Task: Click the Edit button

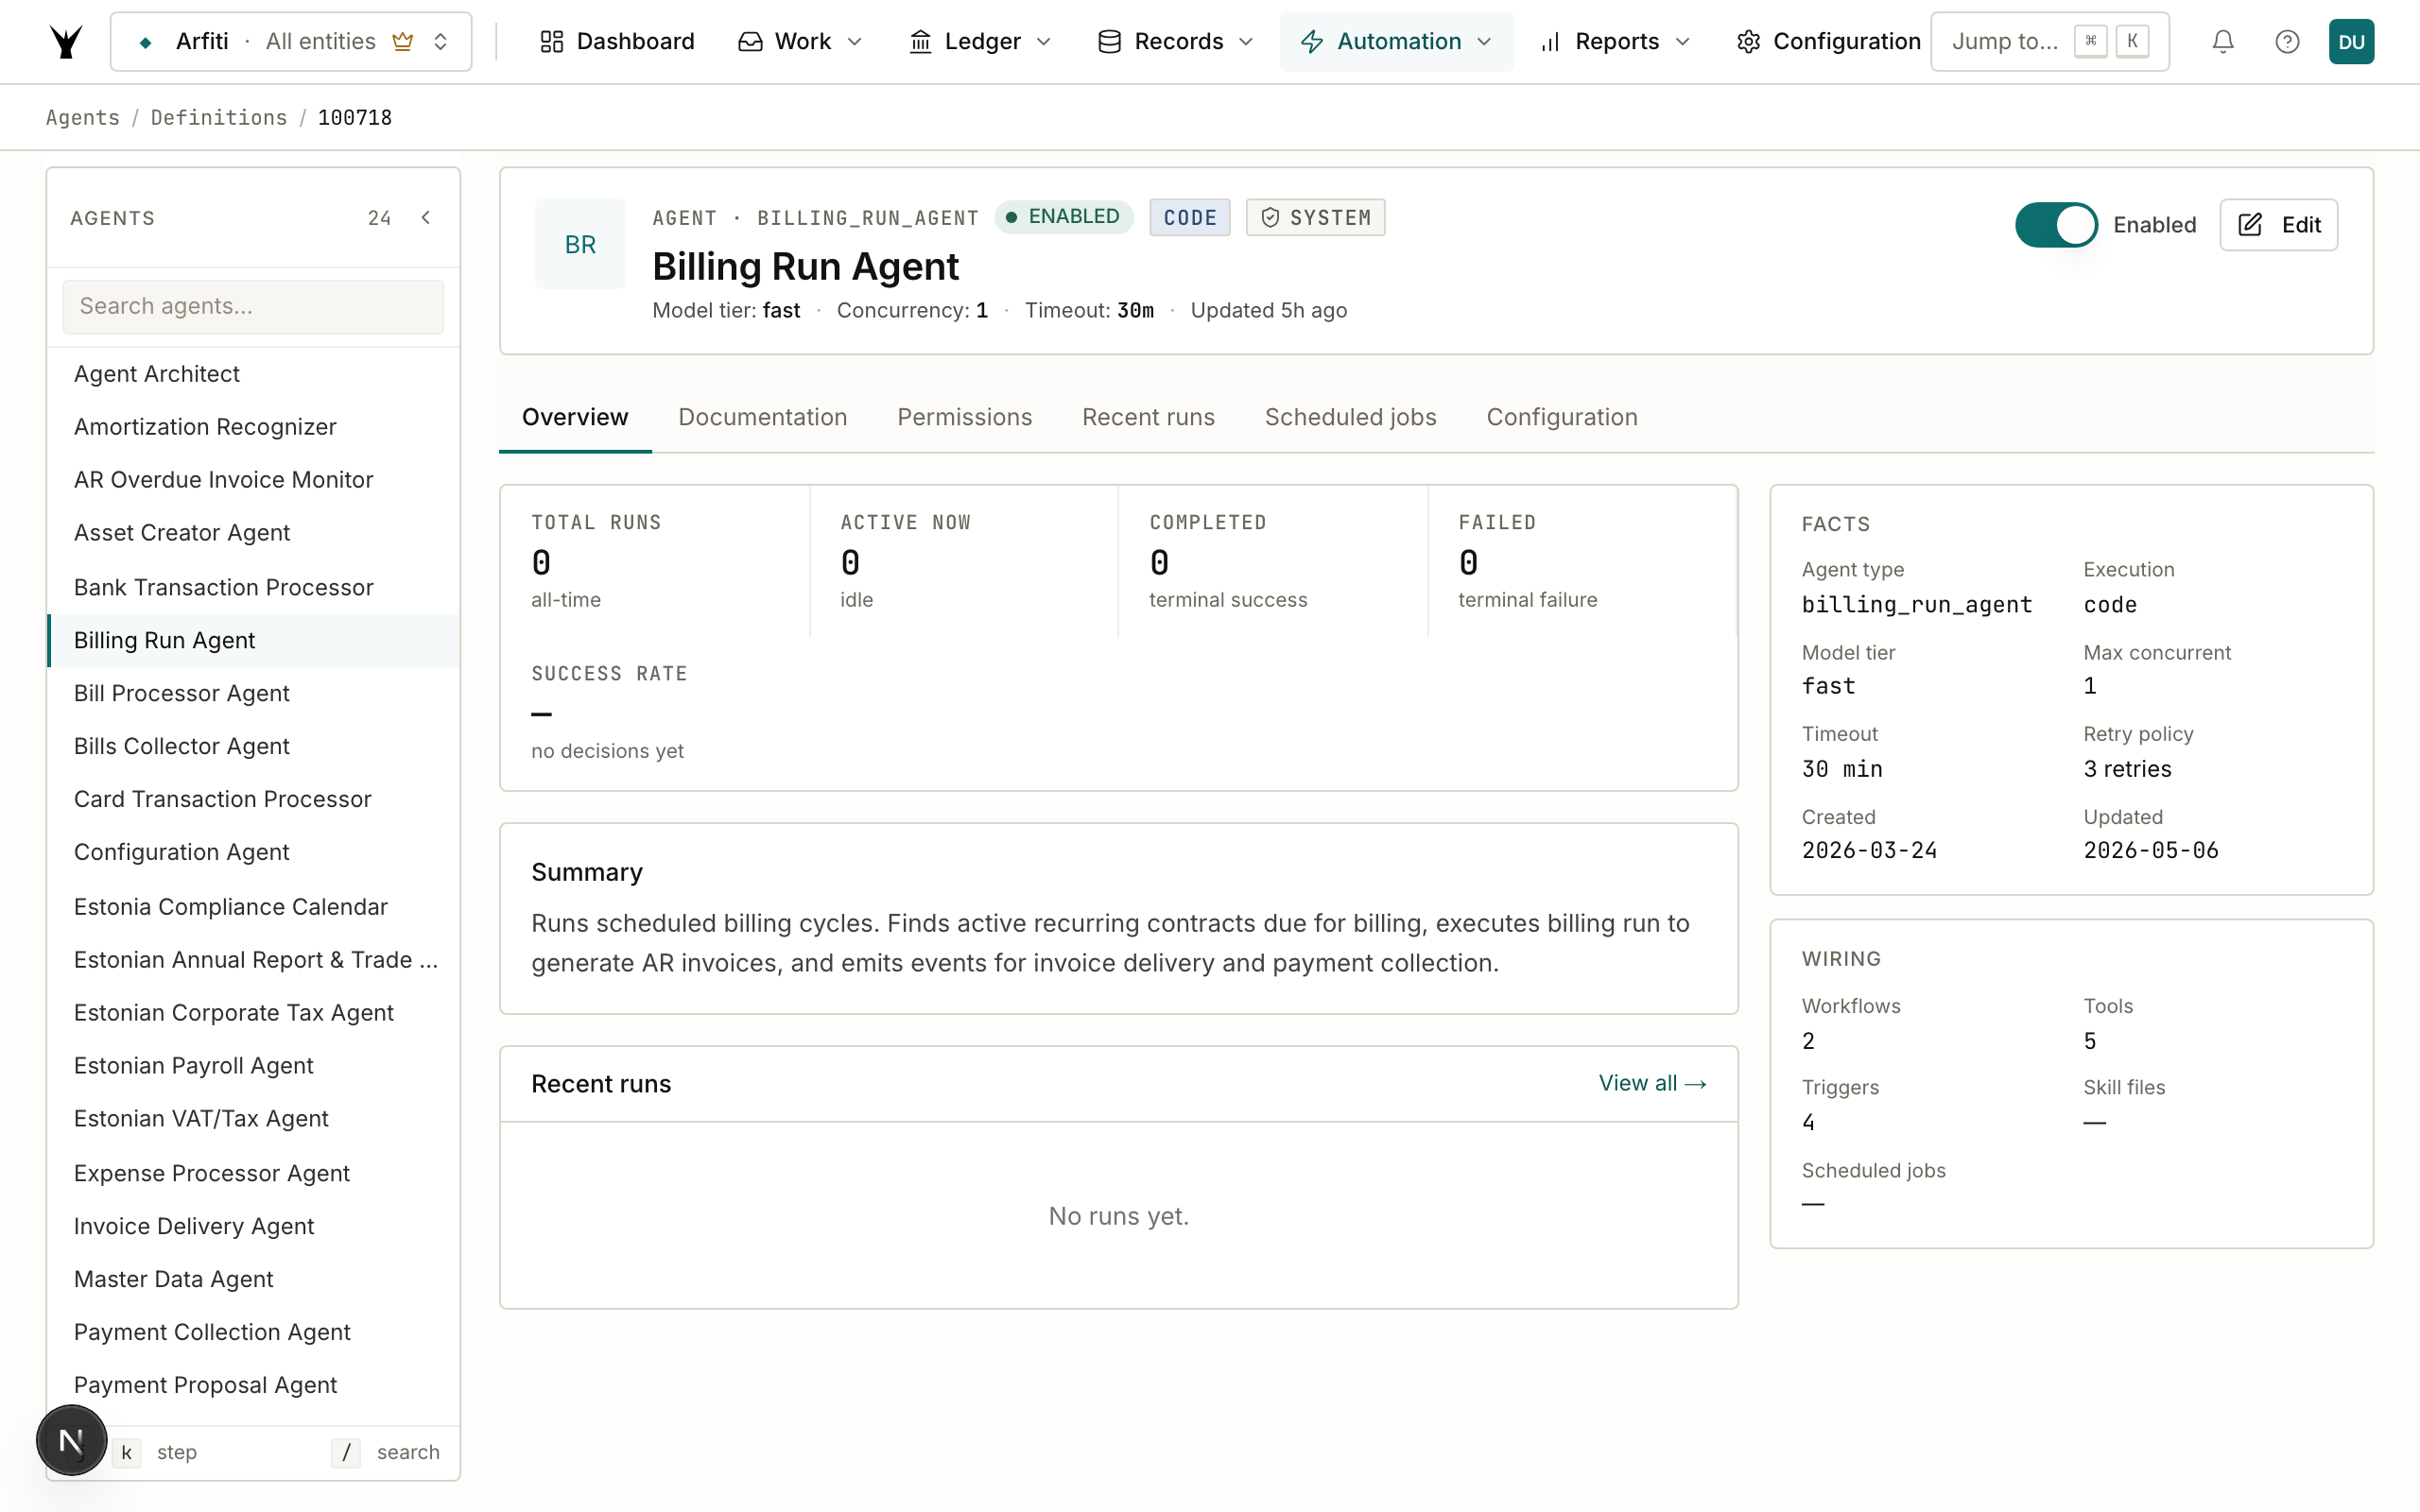Action: pyautogui.click(x=2278, y=224)
